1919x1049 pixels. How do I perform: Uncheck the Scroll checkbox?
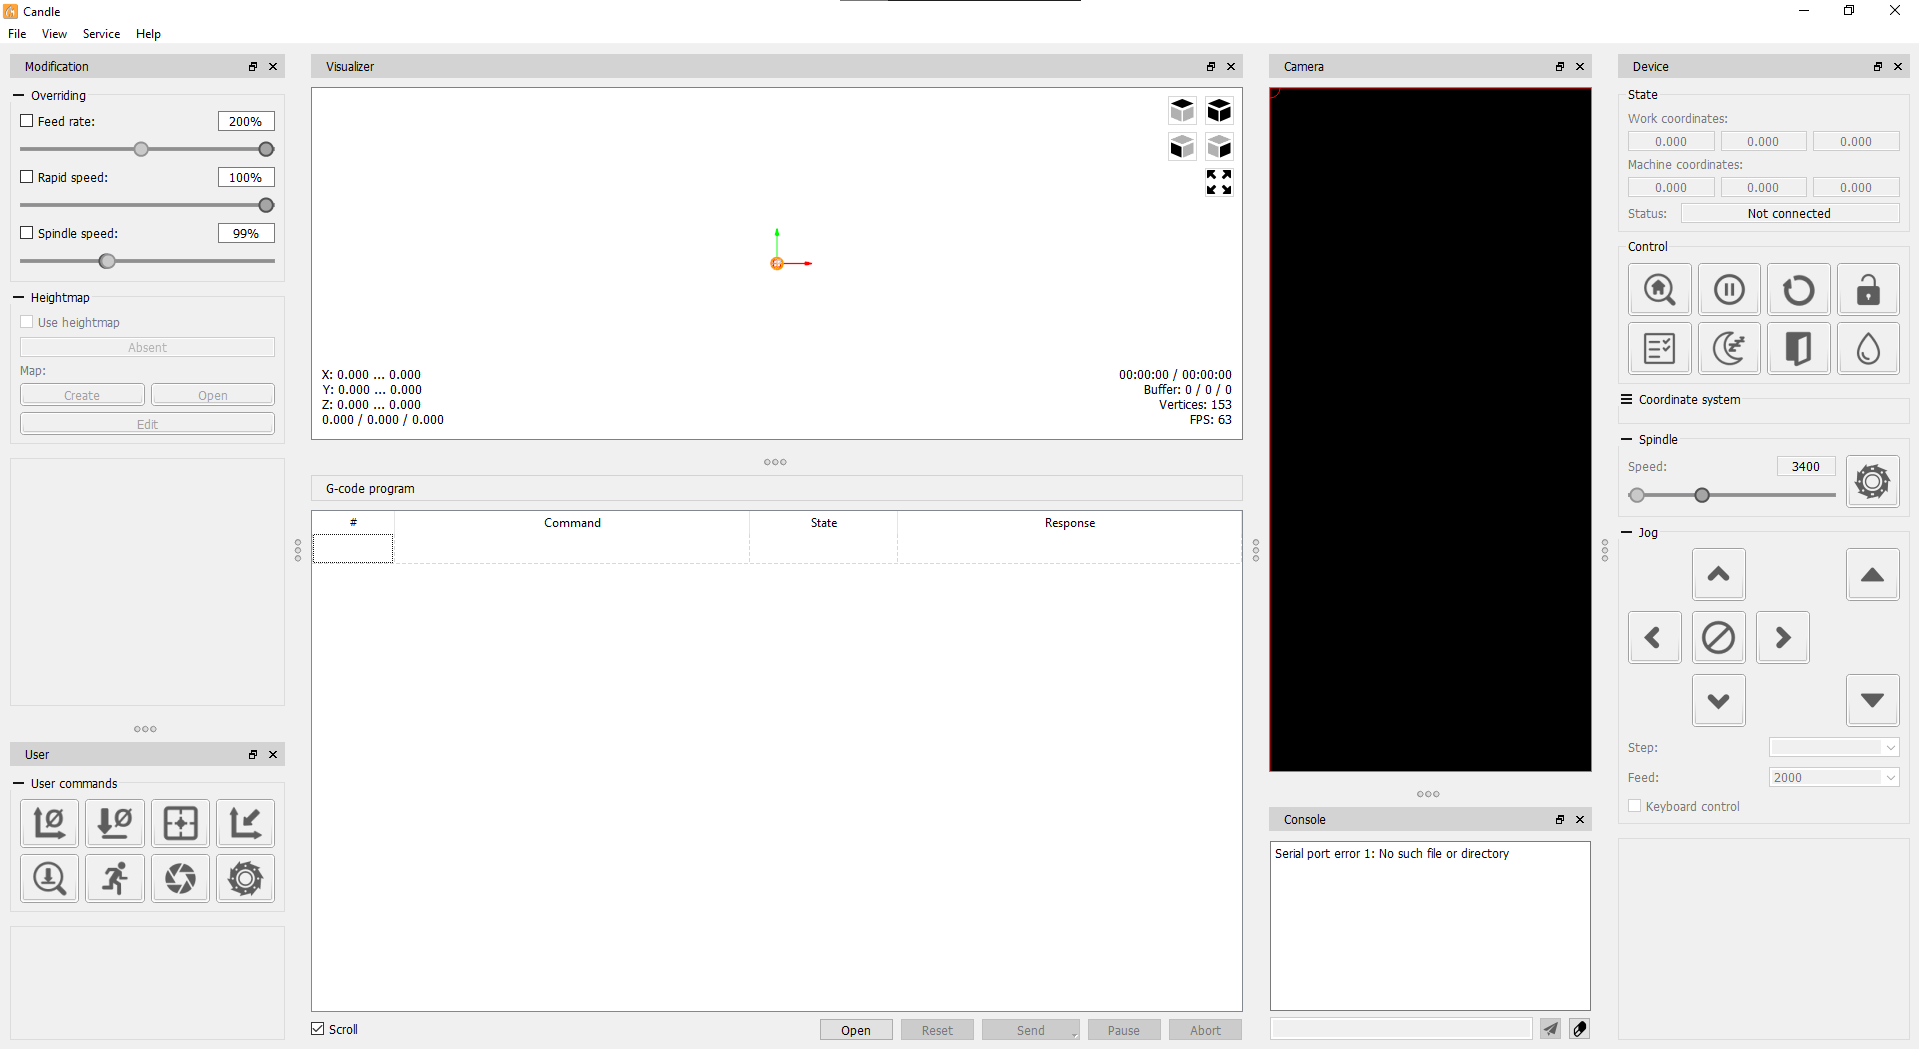[318, 1029]
